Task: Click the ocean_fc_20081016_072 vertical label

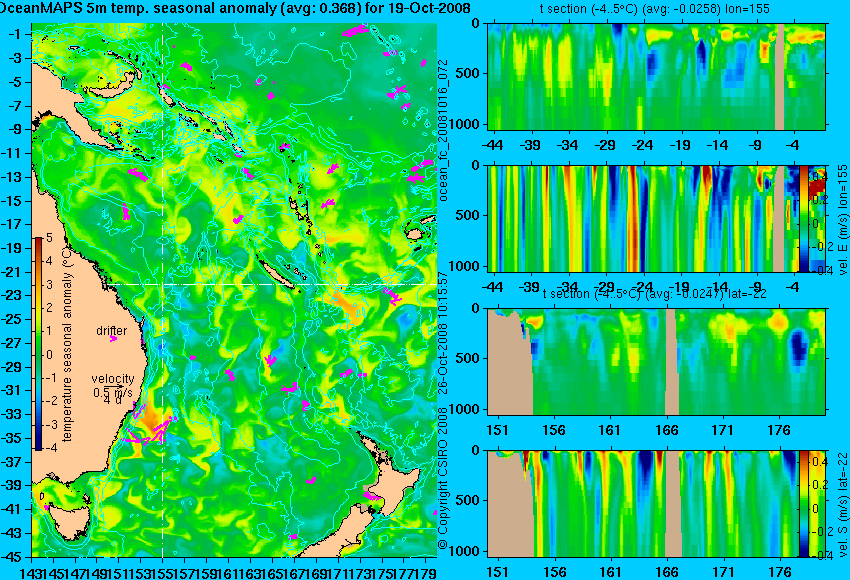Action: pos(443,130)
